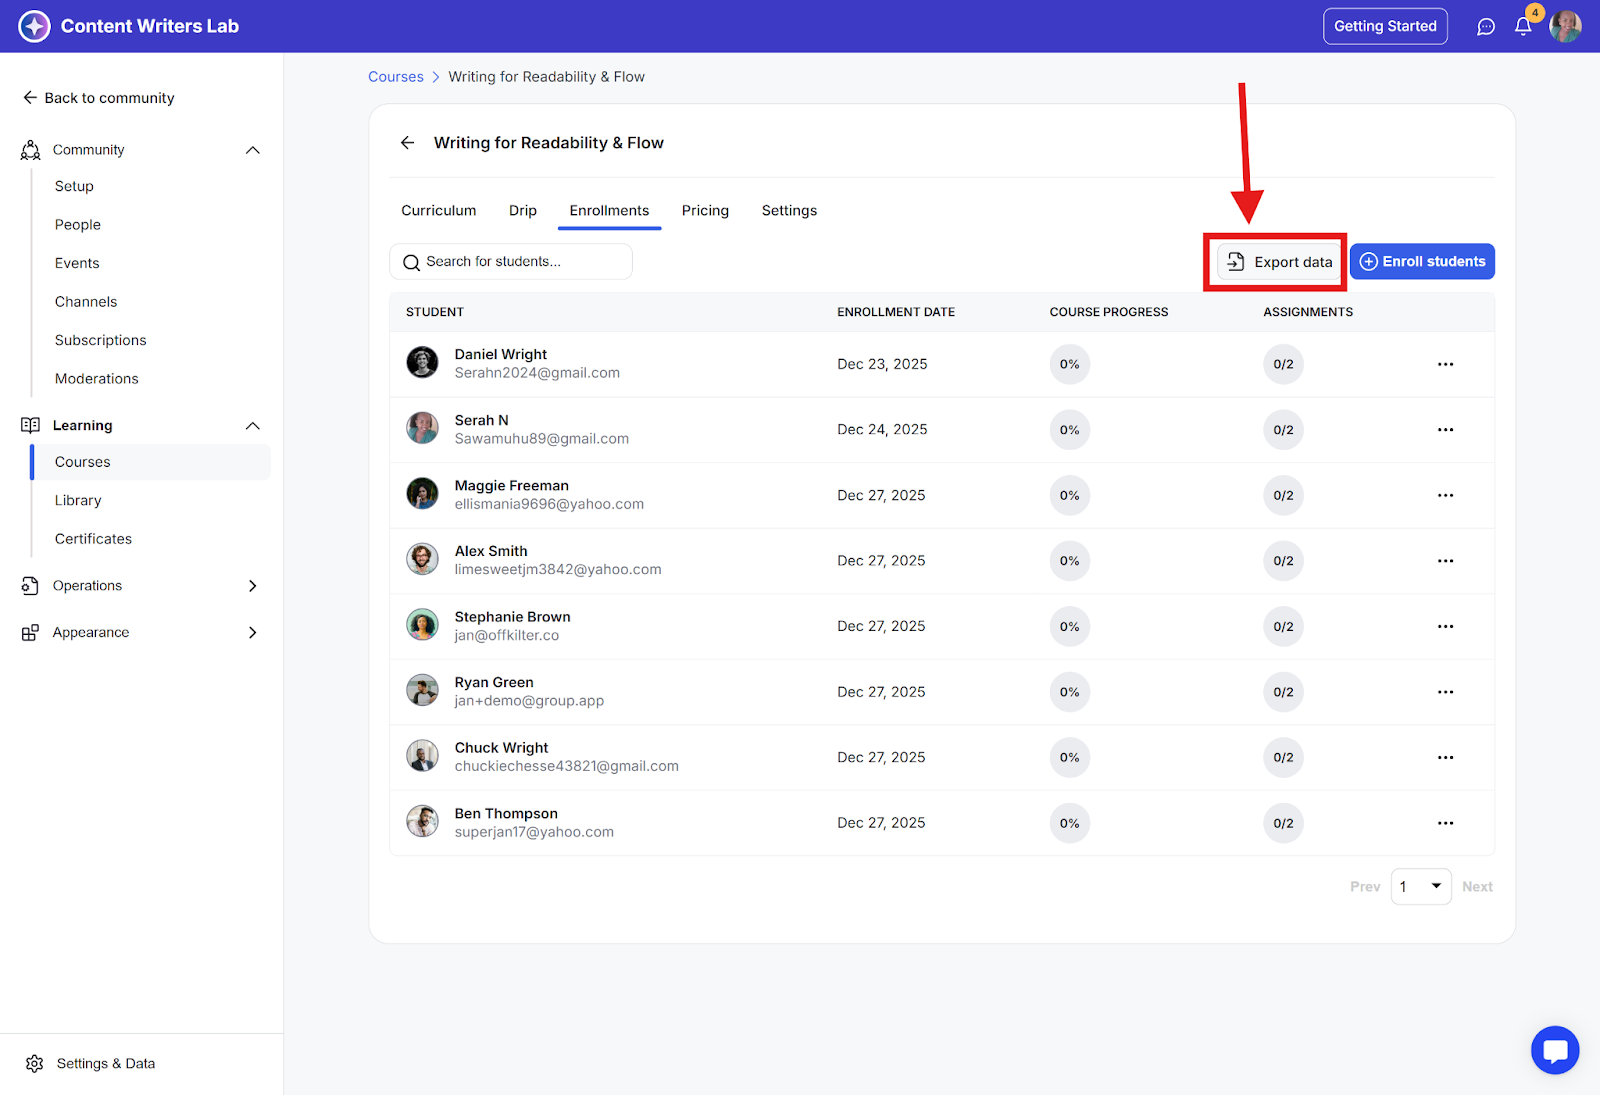This screenshot has width=1600, height=1095.
Task: Open Certificates in the sidebar
Action: click(x=93, y=539)
